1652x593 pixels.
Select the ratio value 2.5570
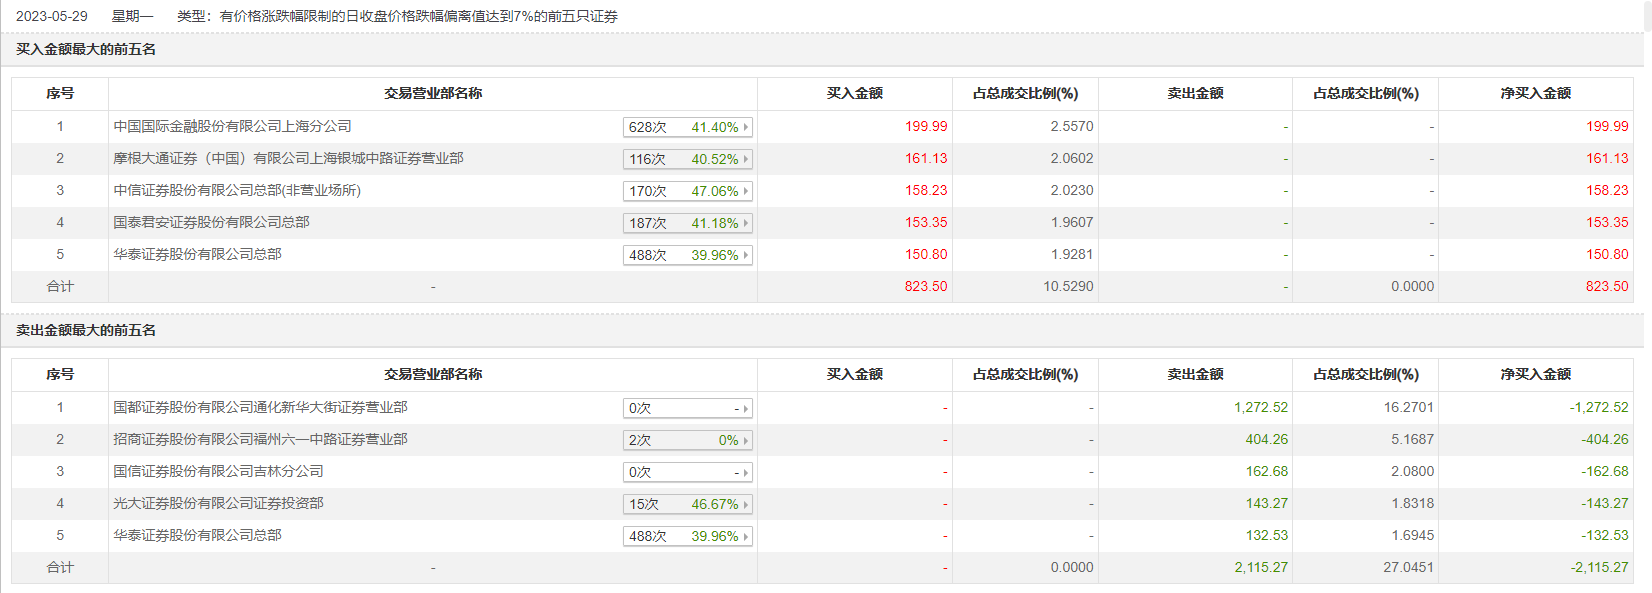click(x=1072, y=126)
